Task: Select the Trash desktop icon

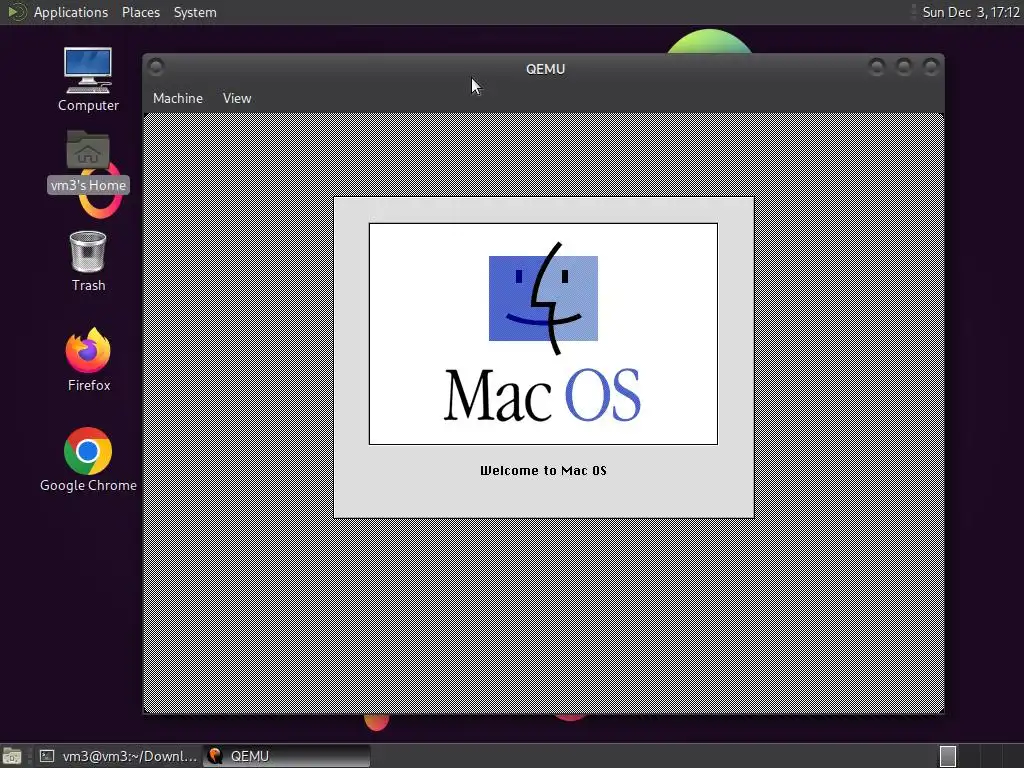Action: [x=88, y=261]
